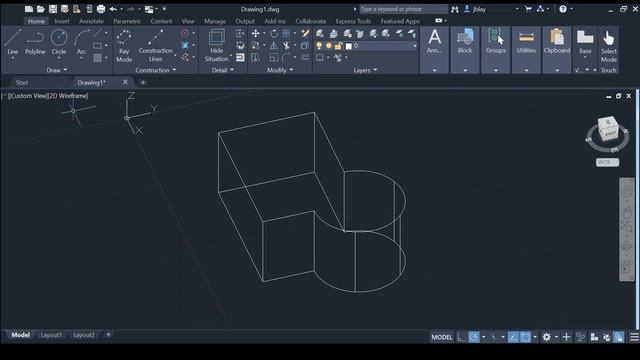
Task: Select the Arc tool
Action: [x=81, y=41]
